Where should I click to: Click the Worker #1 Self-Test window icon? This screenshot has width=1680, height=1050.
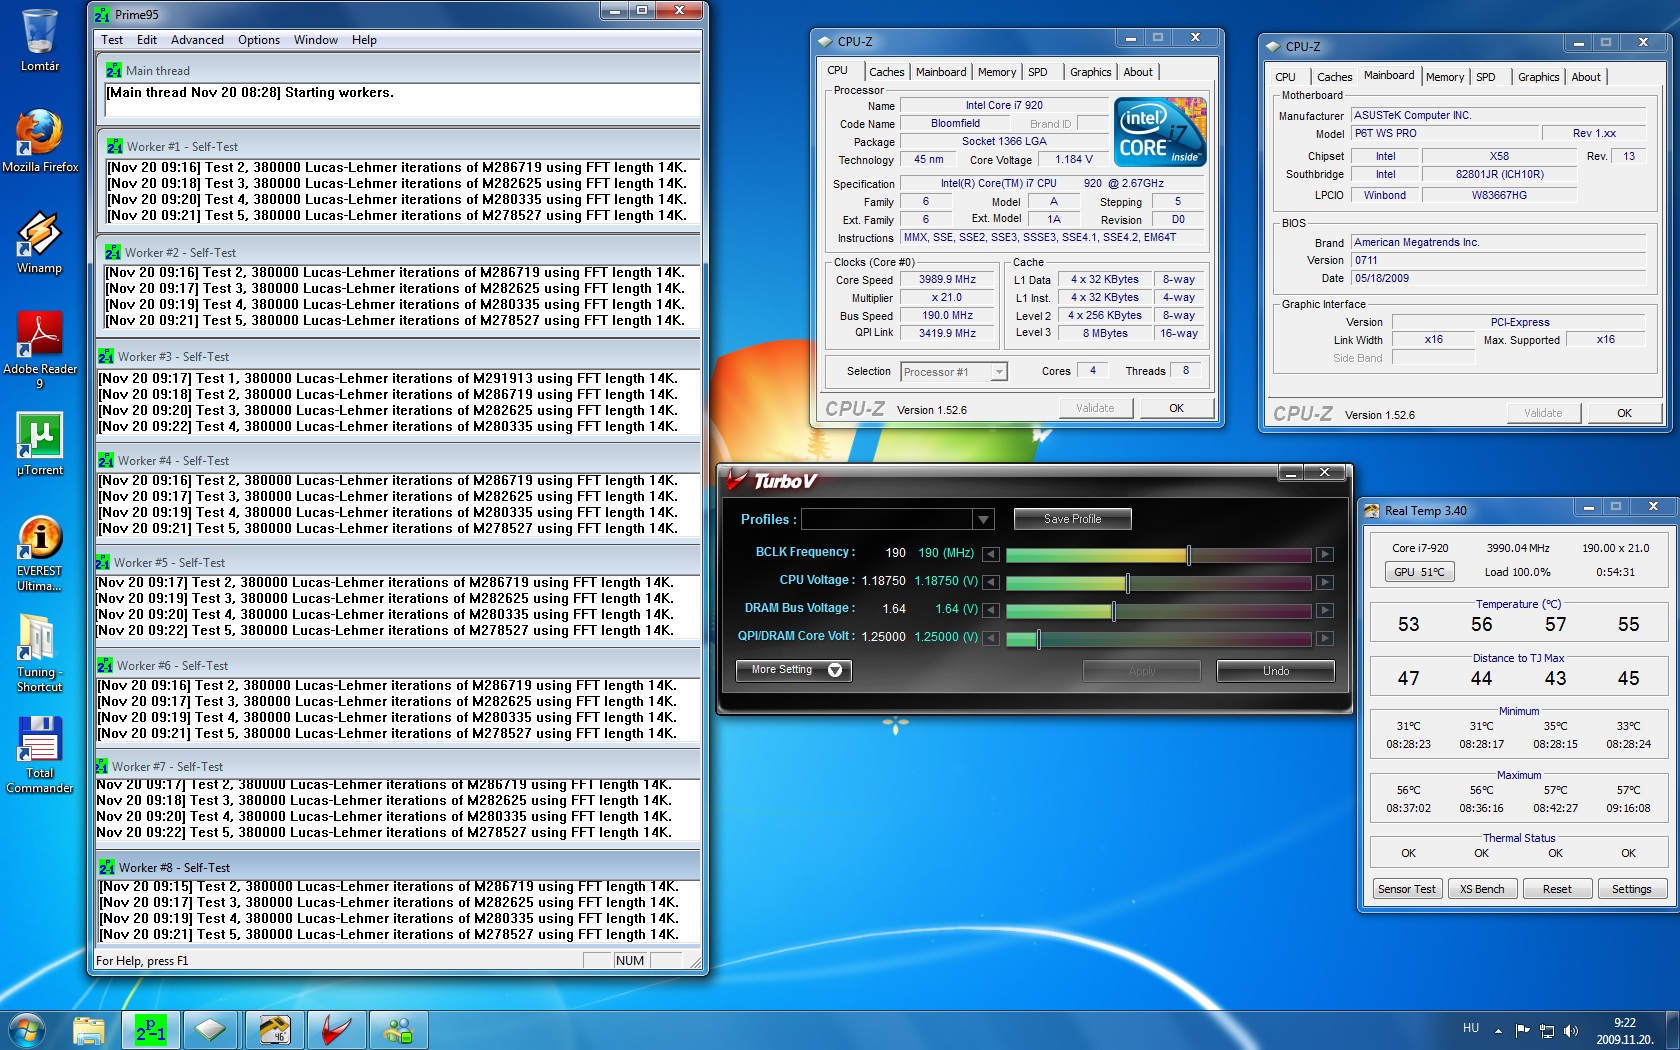115,146
